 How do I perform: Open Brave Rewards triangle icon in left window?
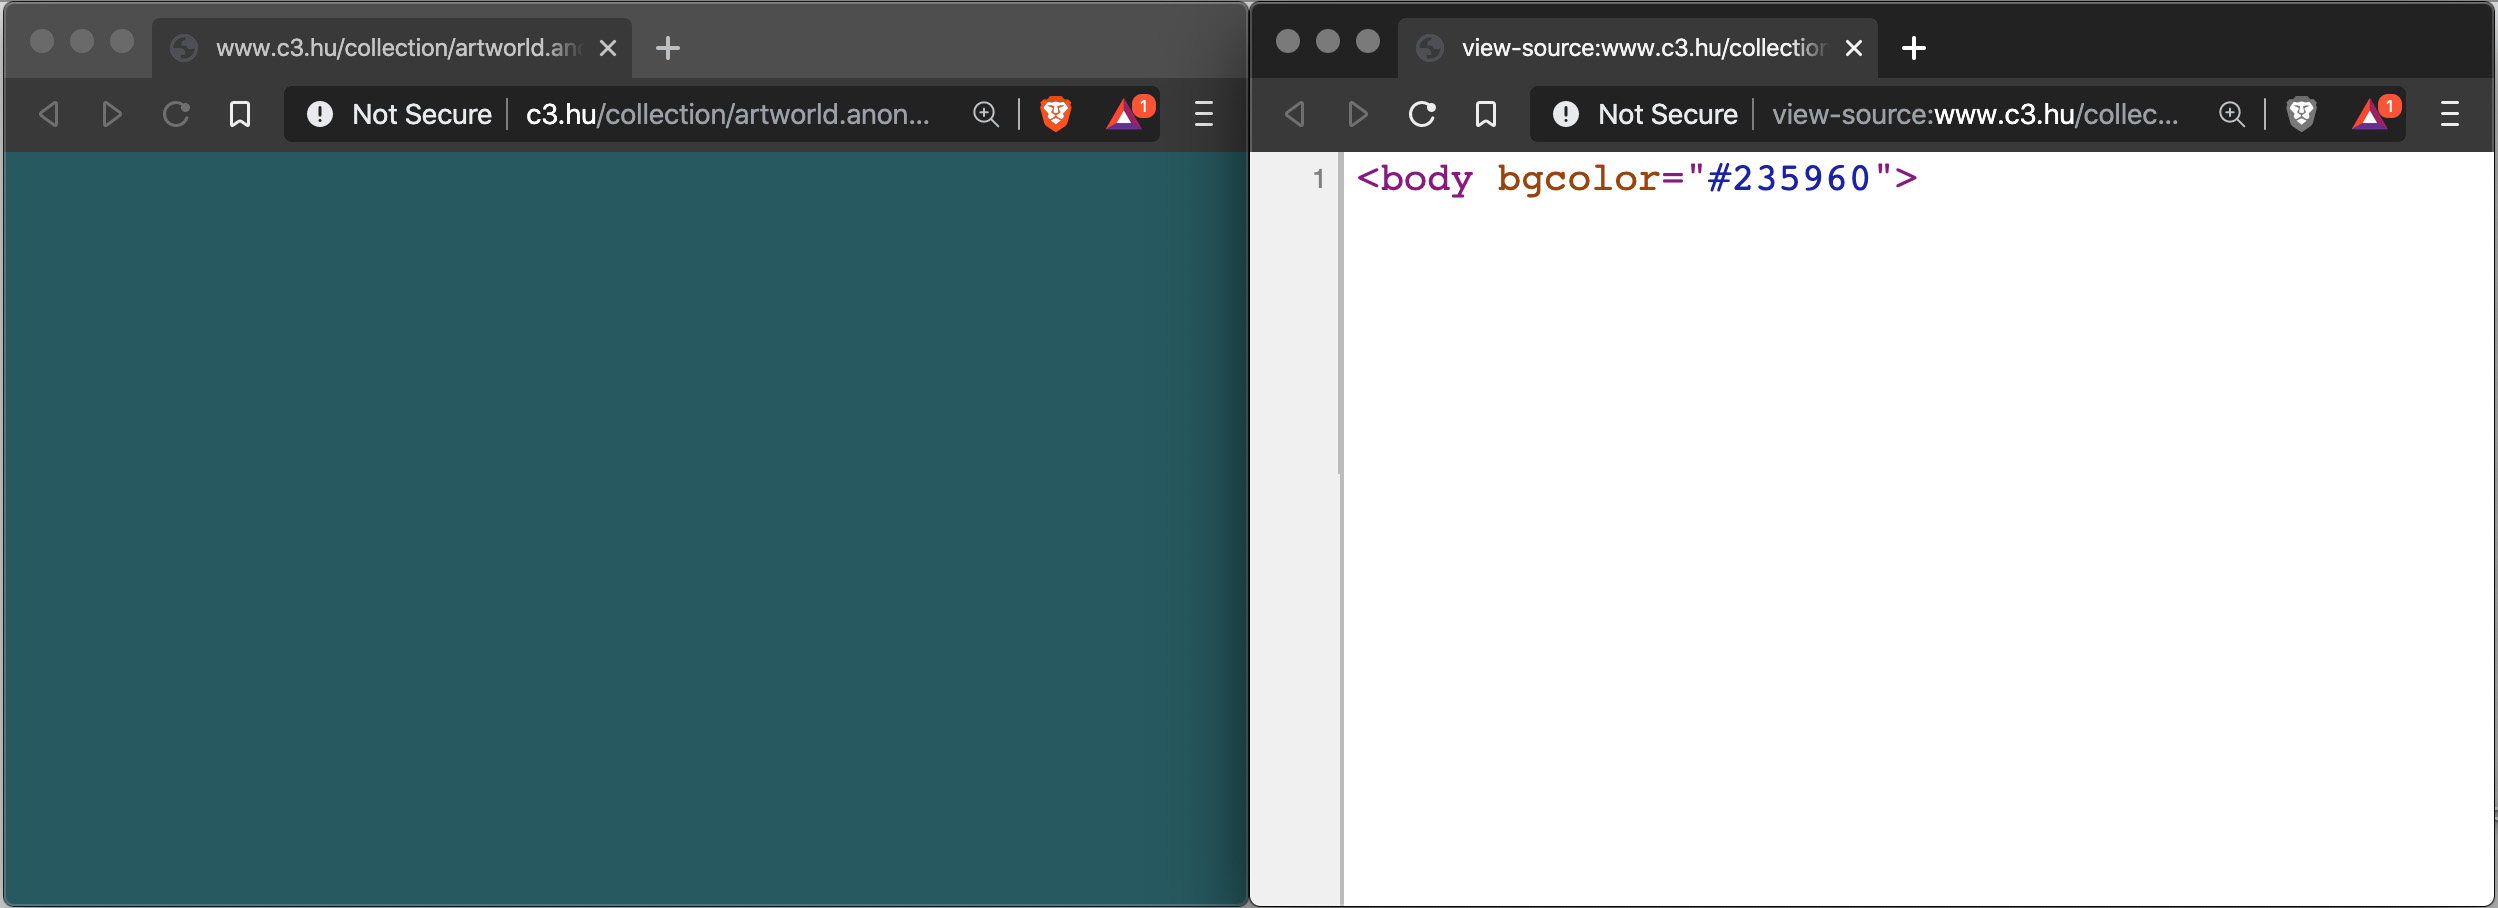coord(1126,114)
